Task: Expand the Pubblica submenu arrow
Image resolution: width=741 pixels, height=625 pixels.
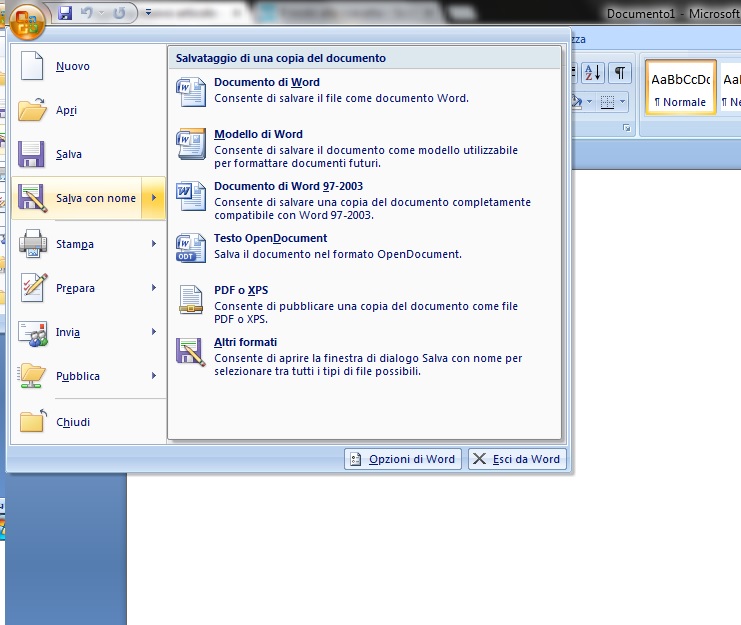Action: pos(154,376)
